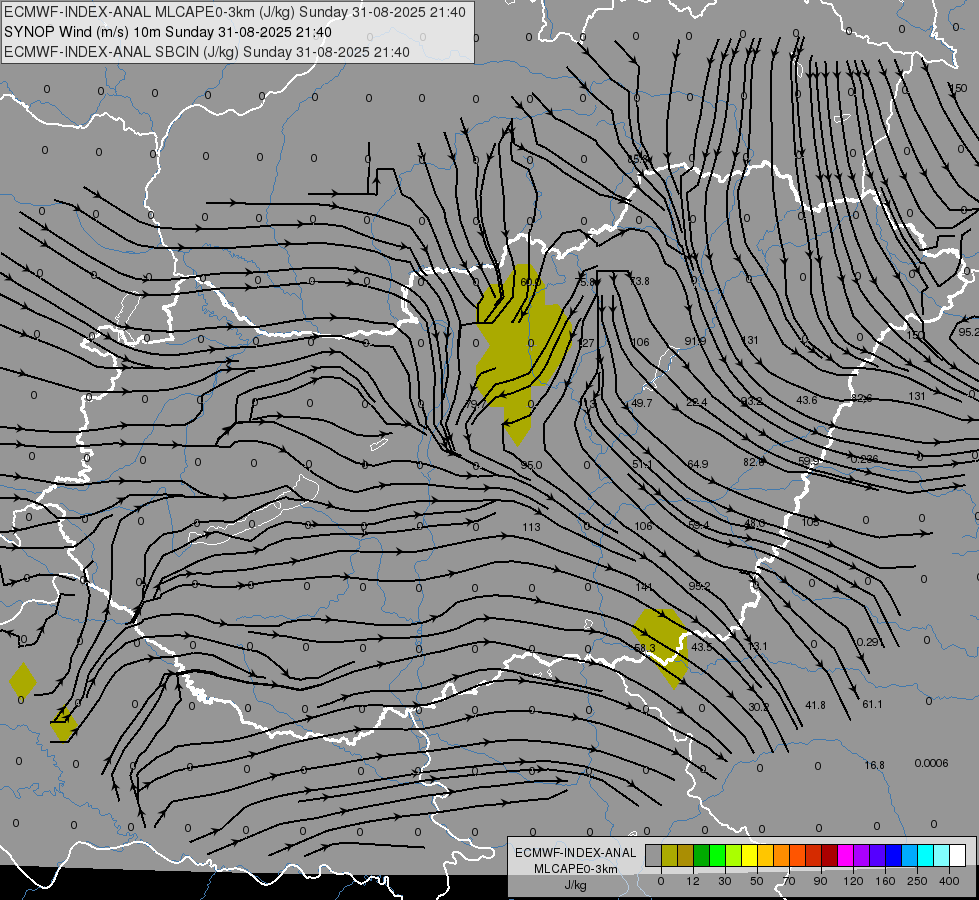Image resolution: width=979 pixels, height=900 pixels.
Task: Click the 41.8 map value
Action: pyautogui.click(x=815, y=705)
